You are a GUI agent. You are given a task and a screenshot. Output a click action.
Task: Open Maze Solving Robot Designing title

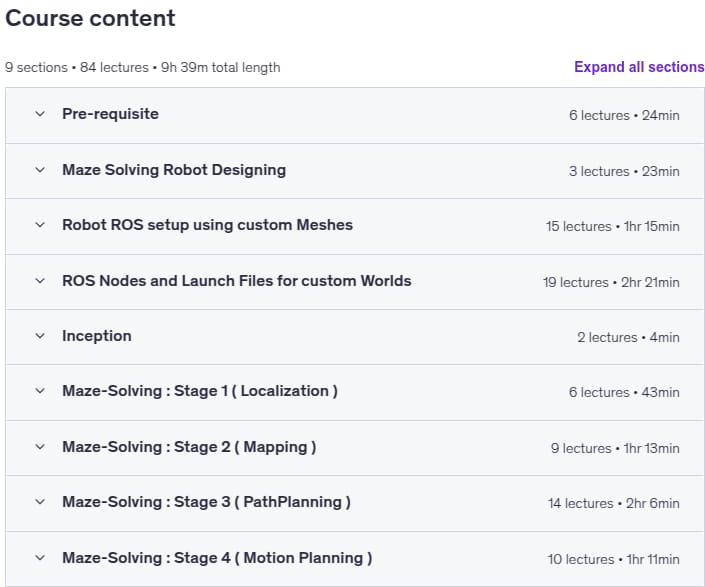tap(174, 170)
